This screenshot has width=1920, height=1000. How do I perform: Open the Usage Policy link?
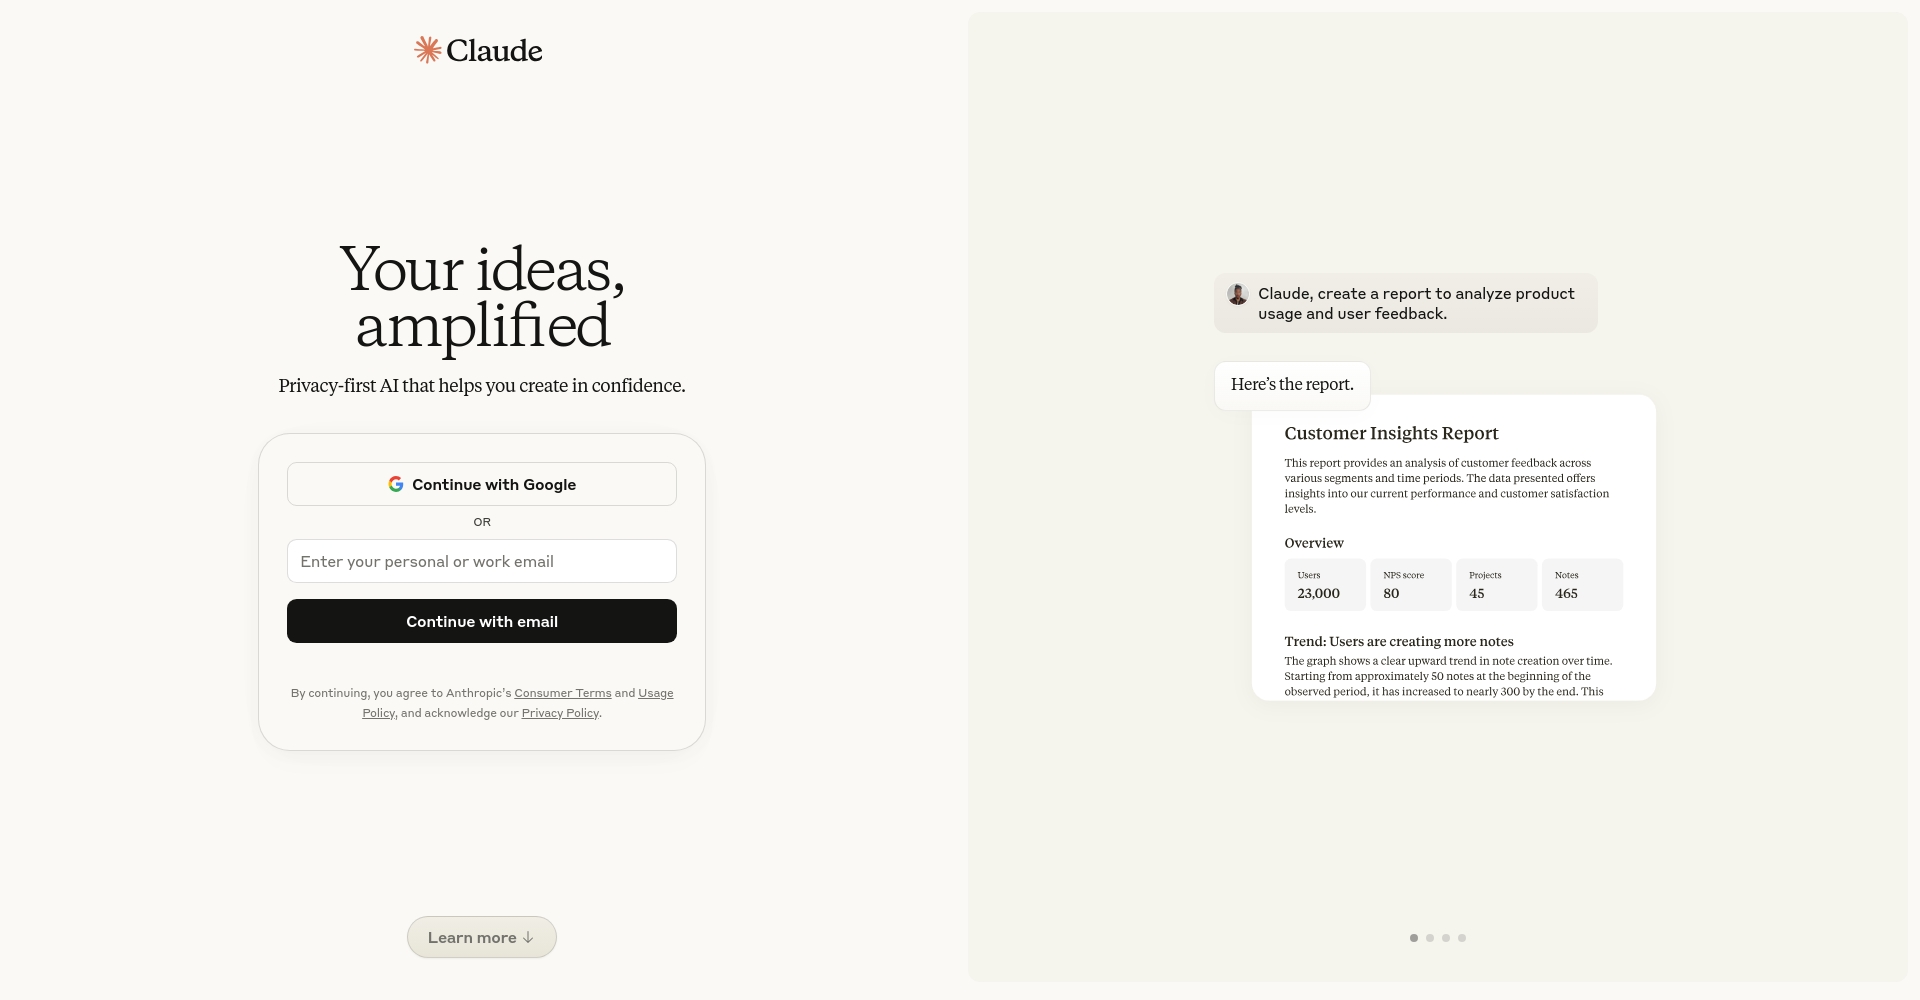point(517,703)
